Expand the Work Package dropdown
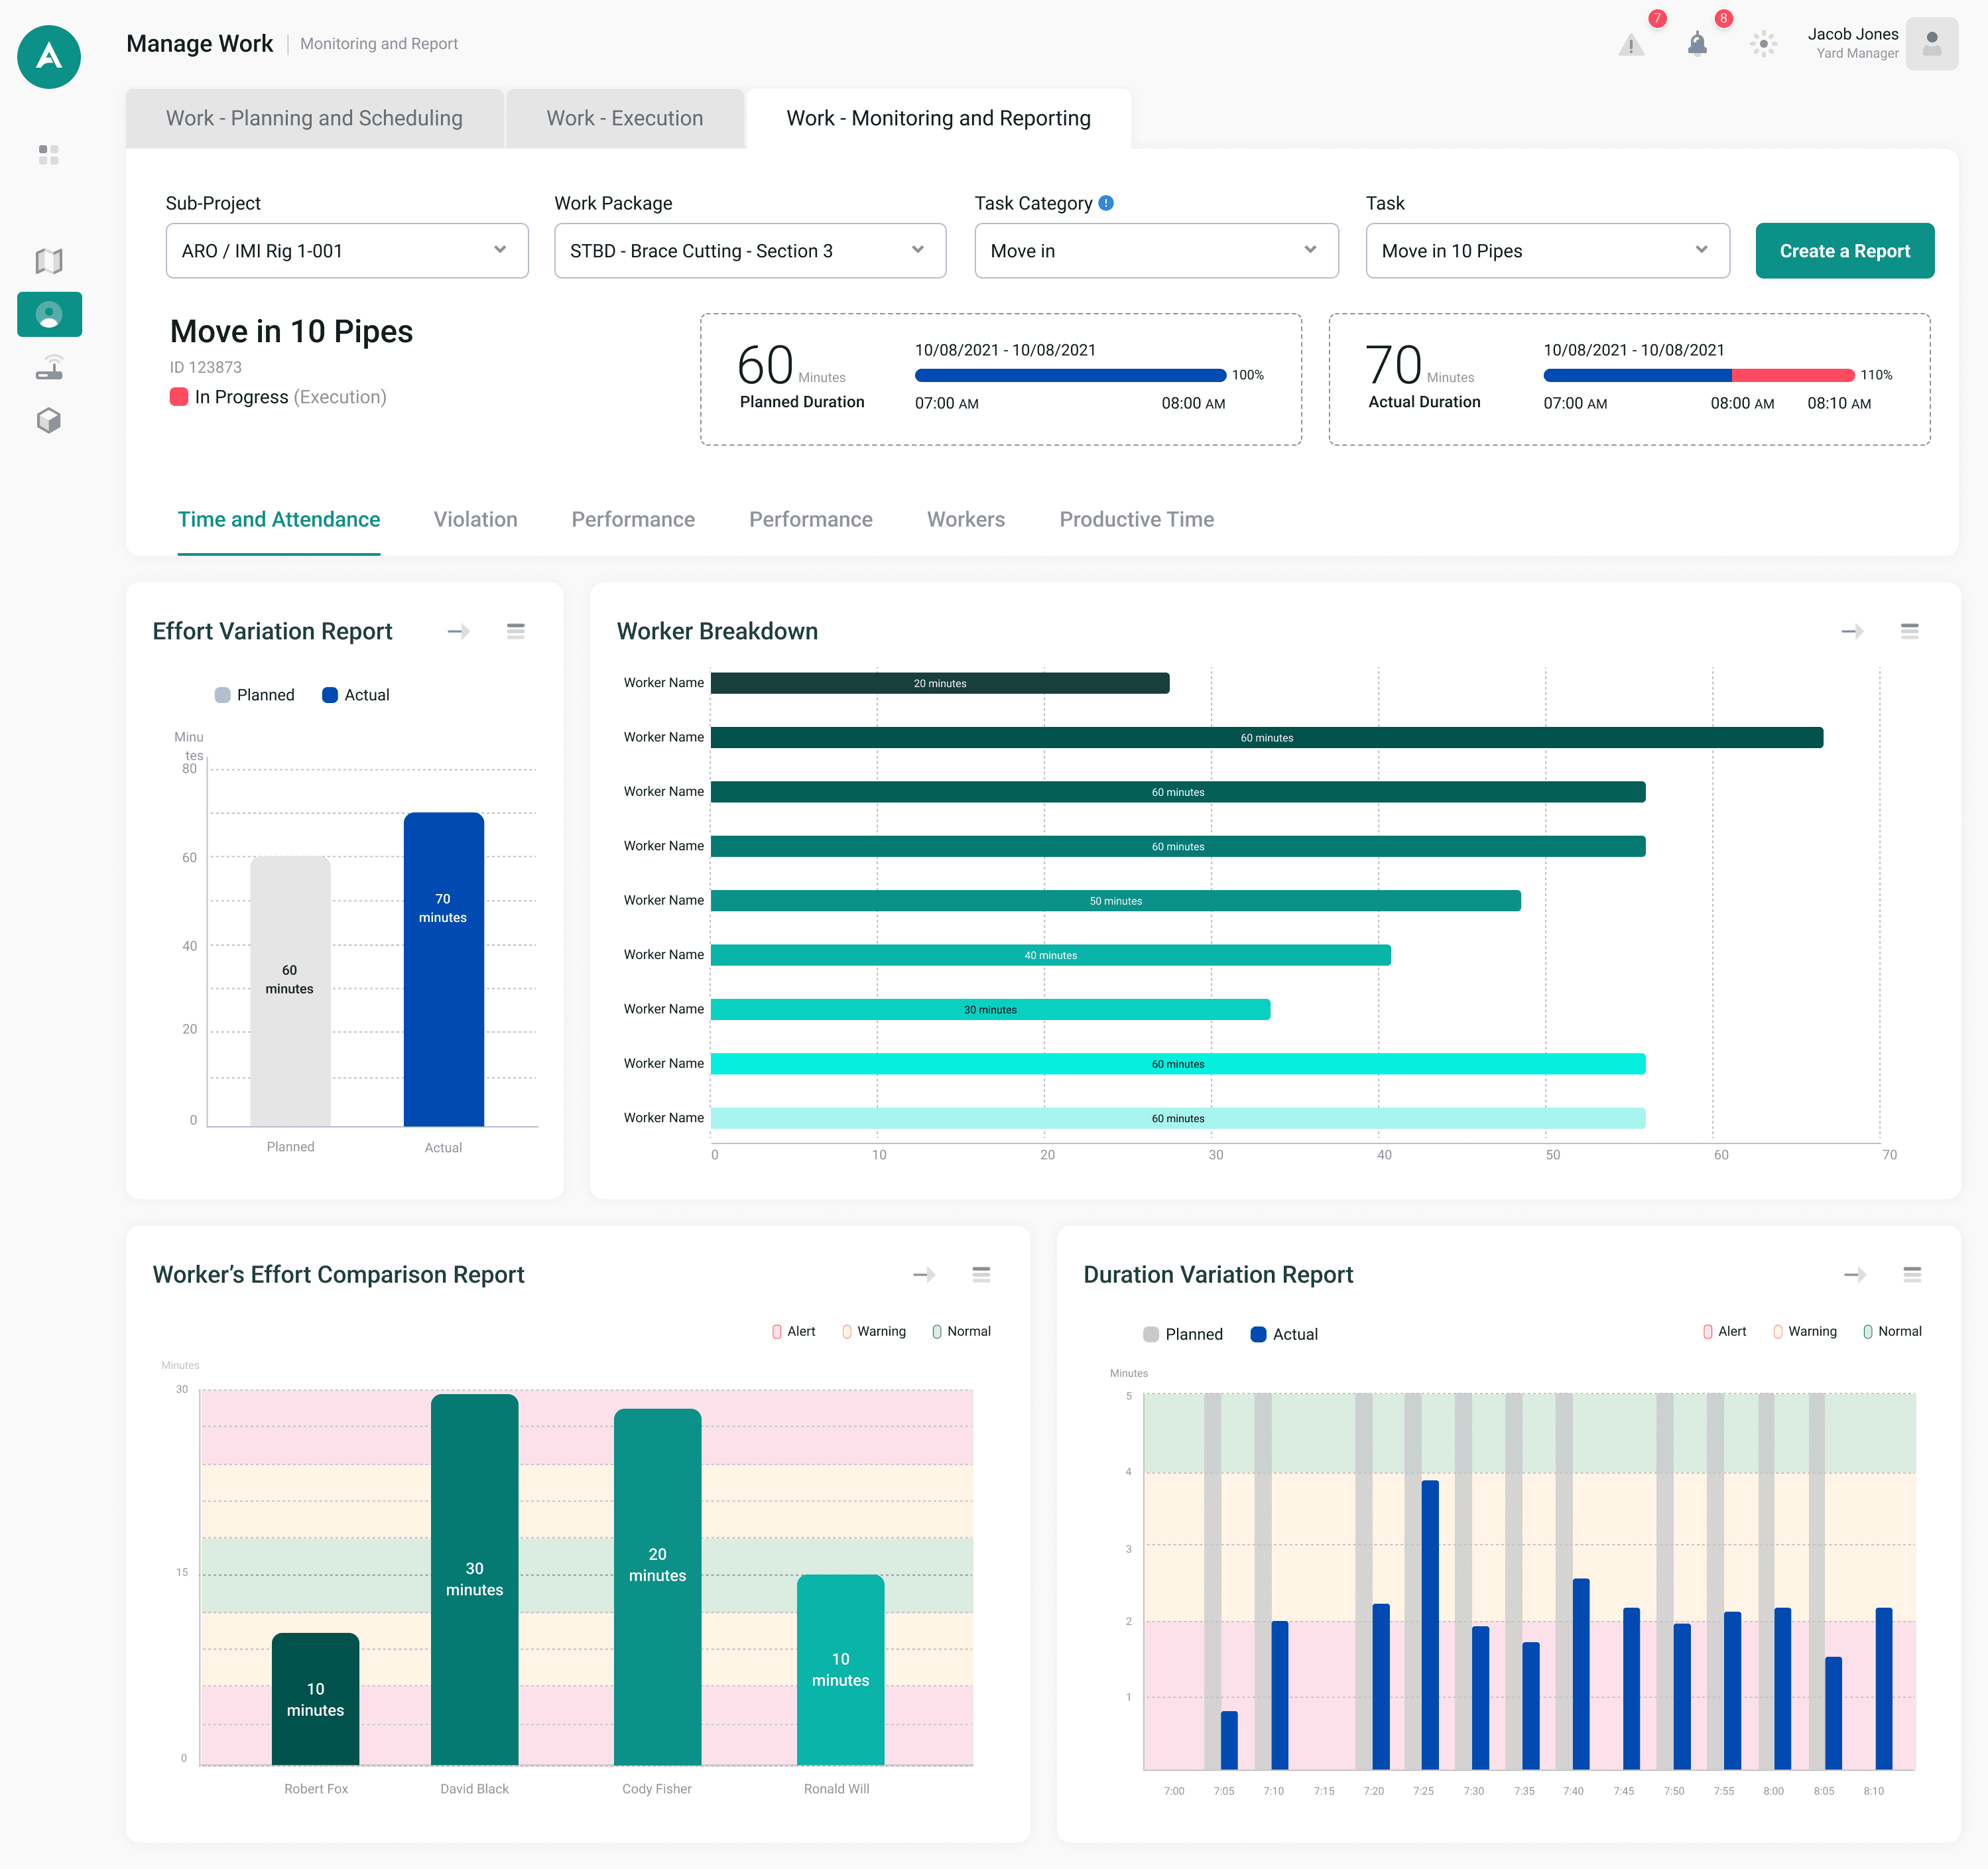 coord(750,251)
